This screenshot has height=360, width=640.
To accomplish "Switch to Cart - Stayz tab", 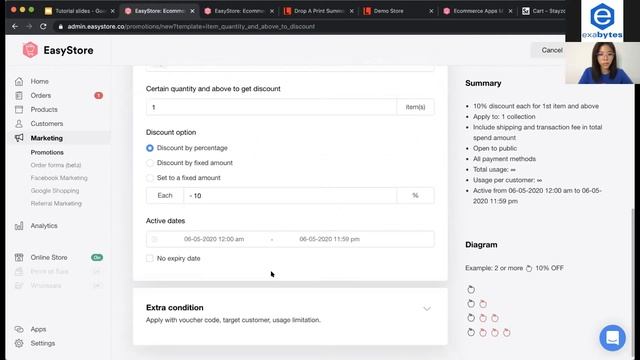I will tap(543, 11).
